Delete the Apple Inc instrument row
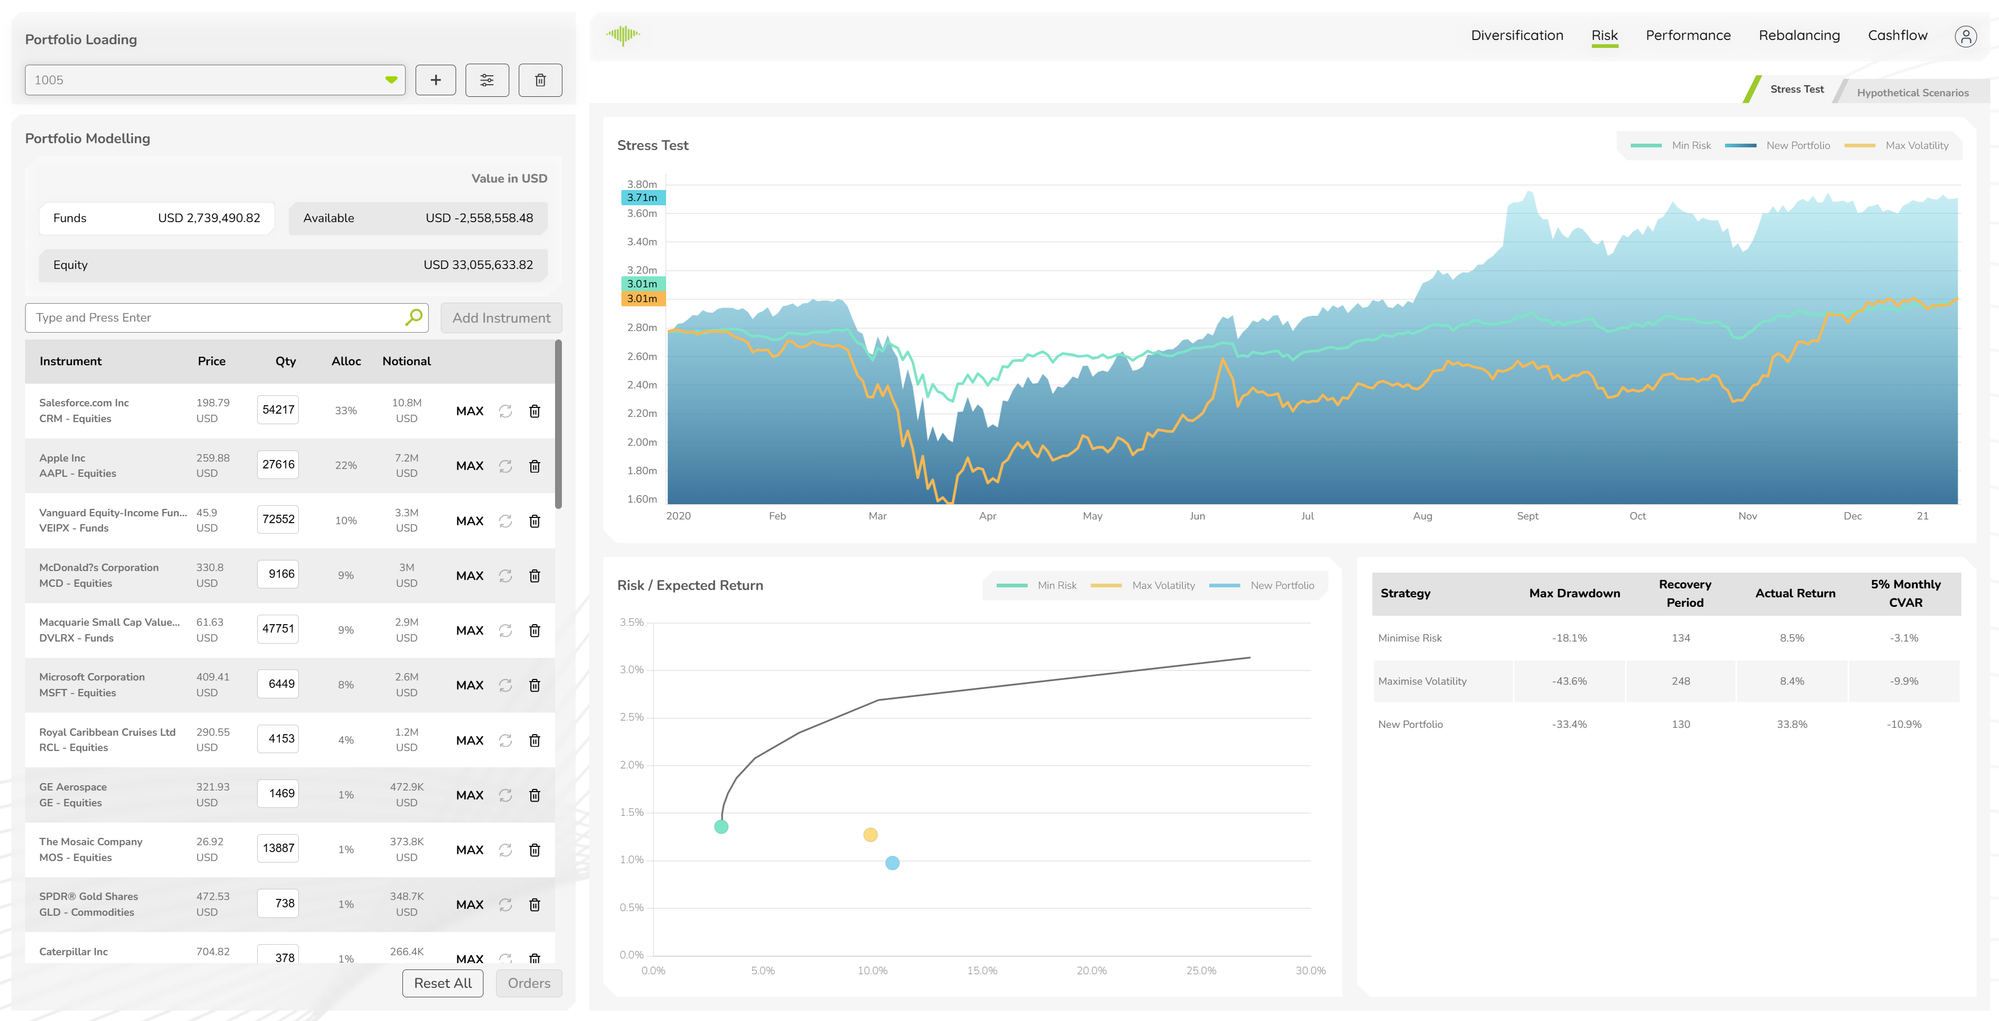 coord(534,465)
